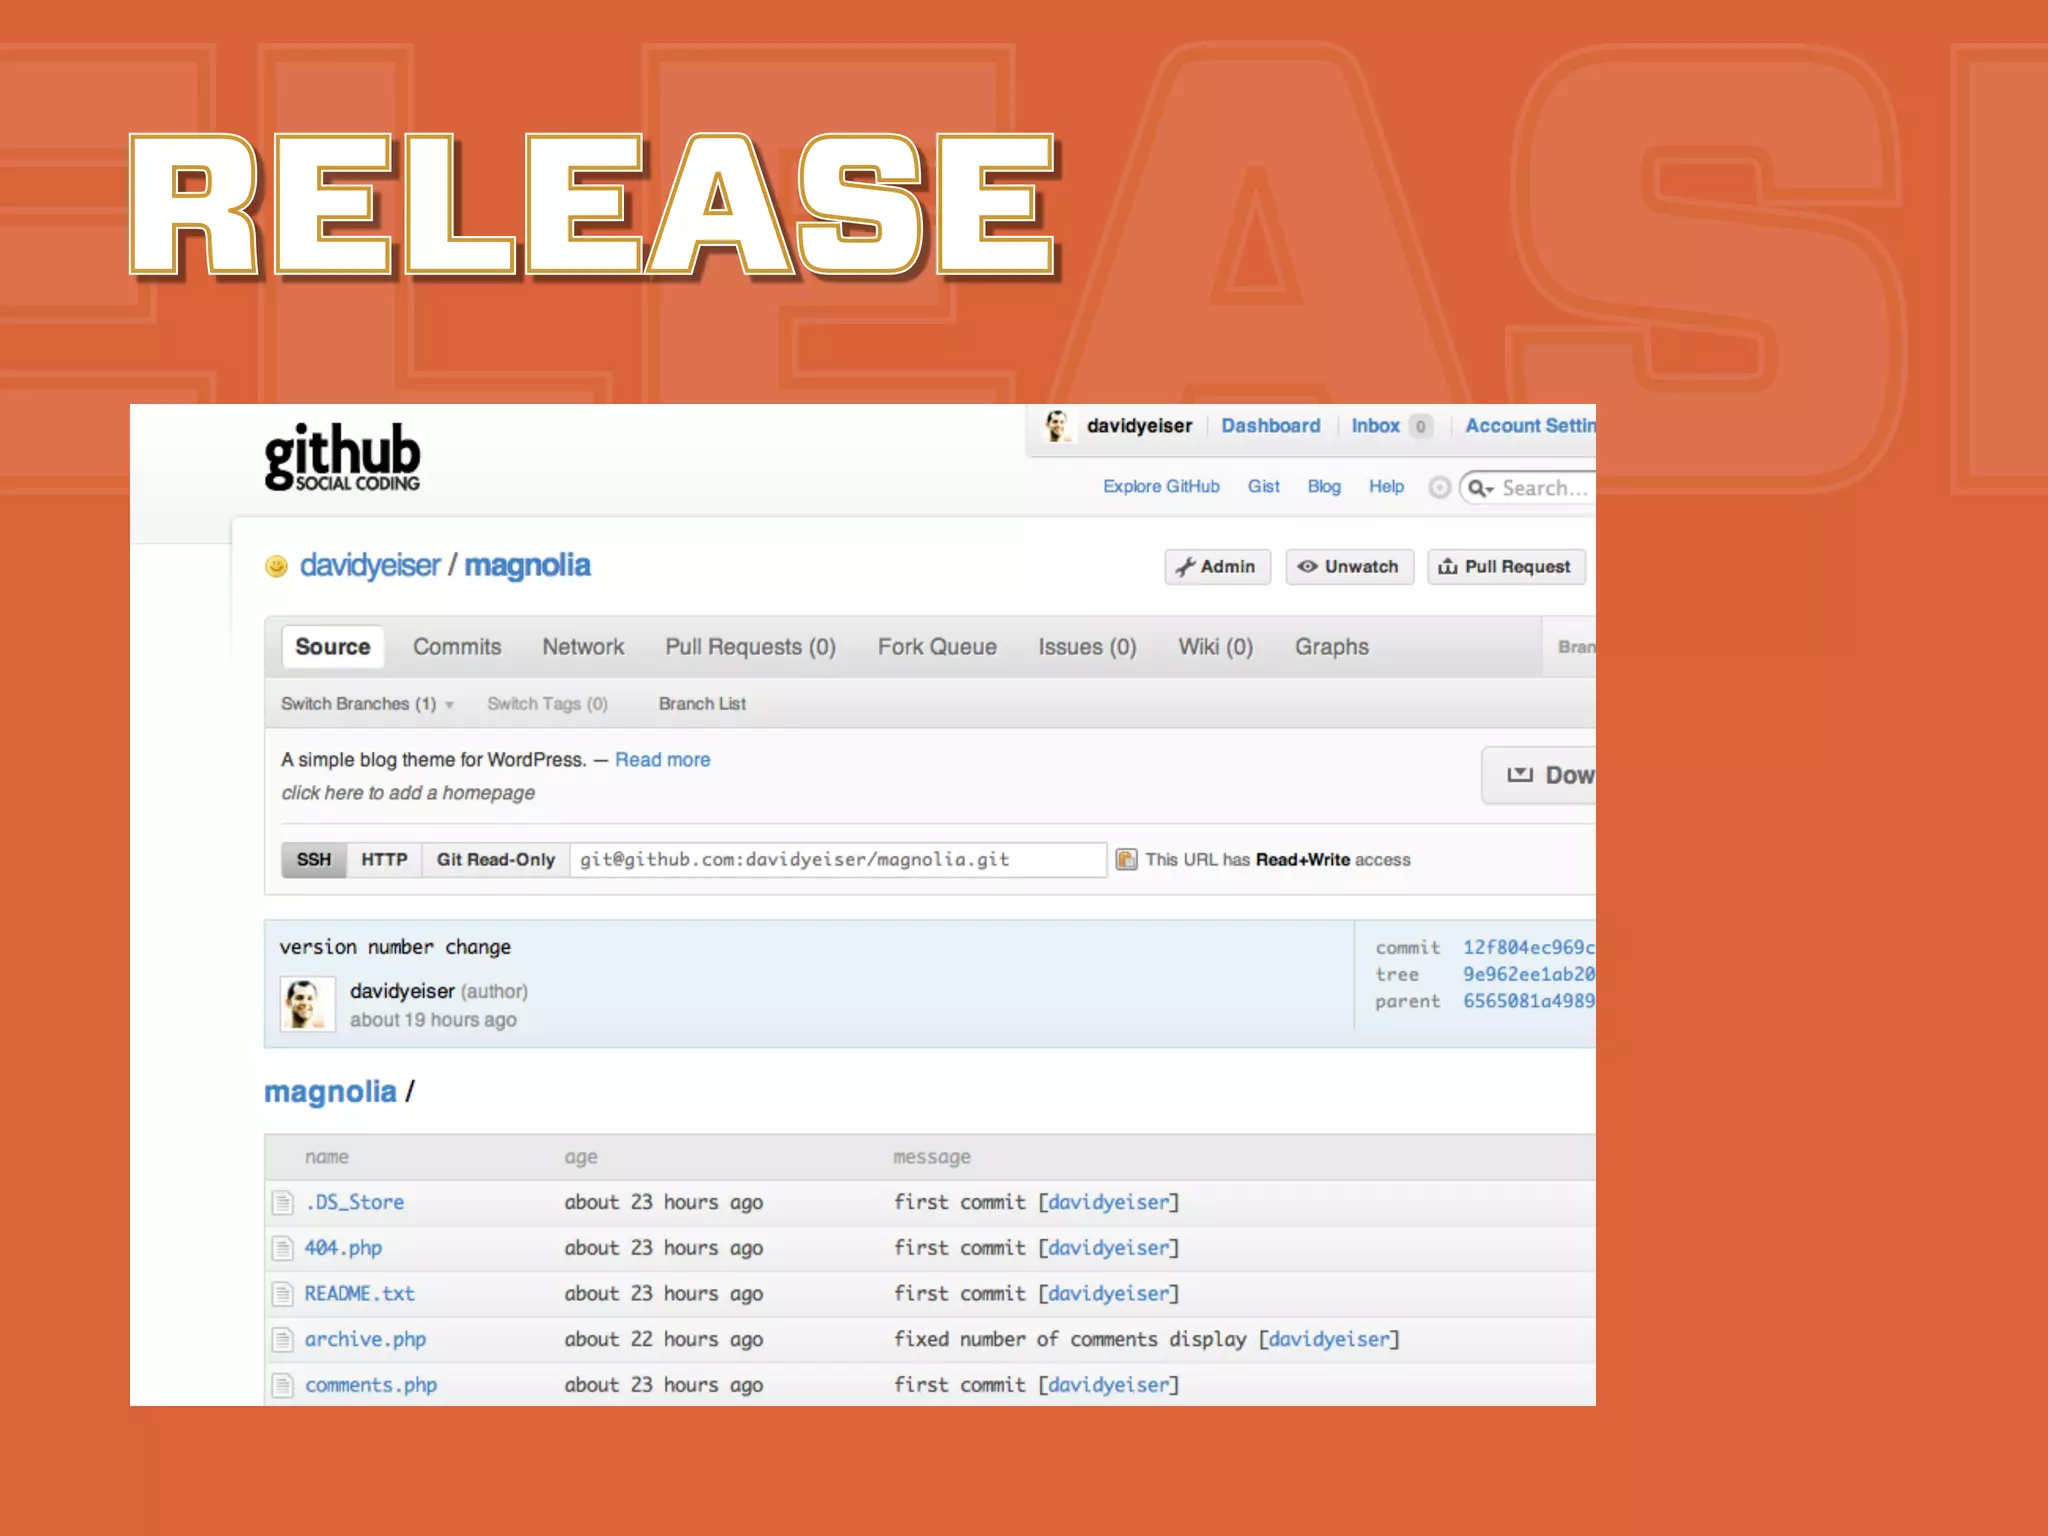Screen dimensions: 2048x1536
Task: Open the README.txt file
Action: [x=359, y=1294]
